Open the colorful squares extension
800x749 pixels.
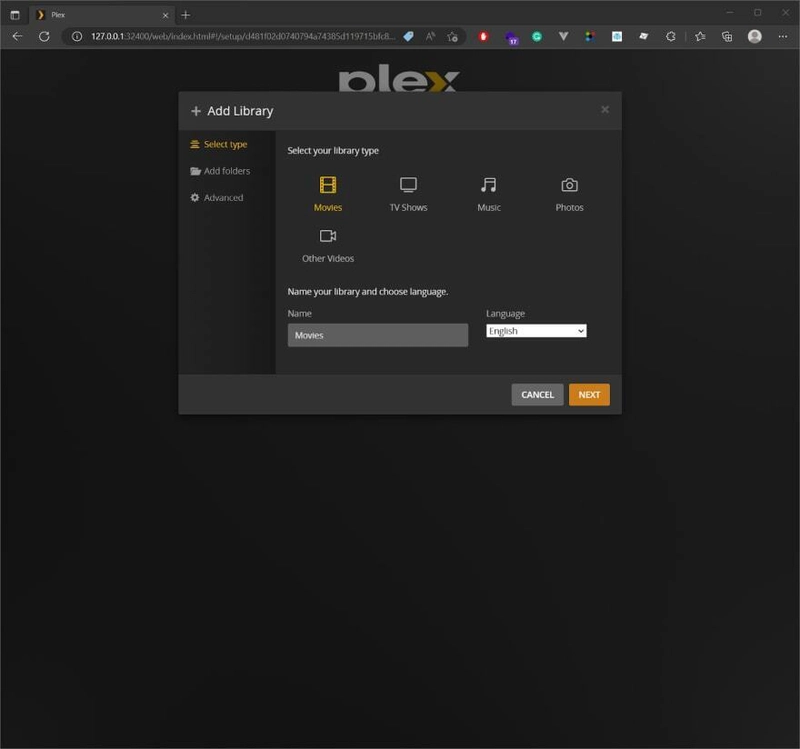(590, 36)
